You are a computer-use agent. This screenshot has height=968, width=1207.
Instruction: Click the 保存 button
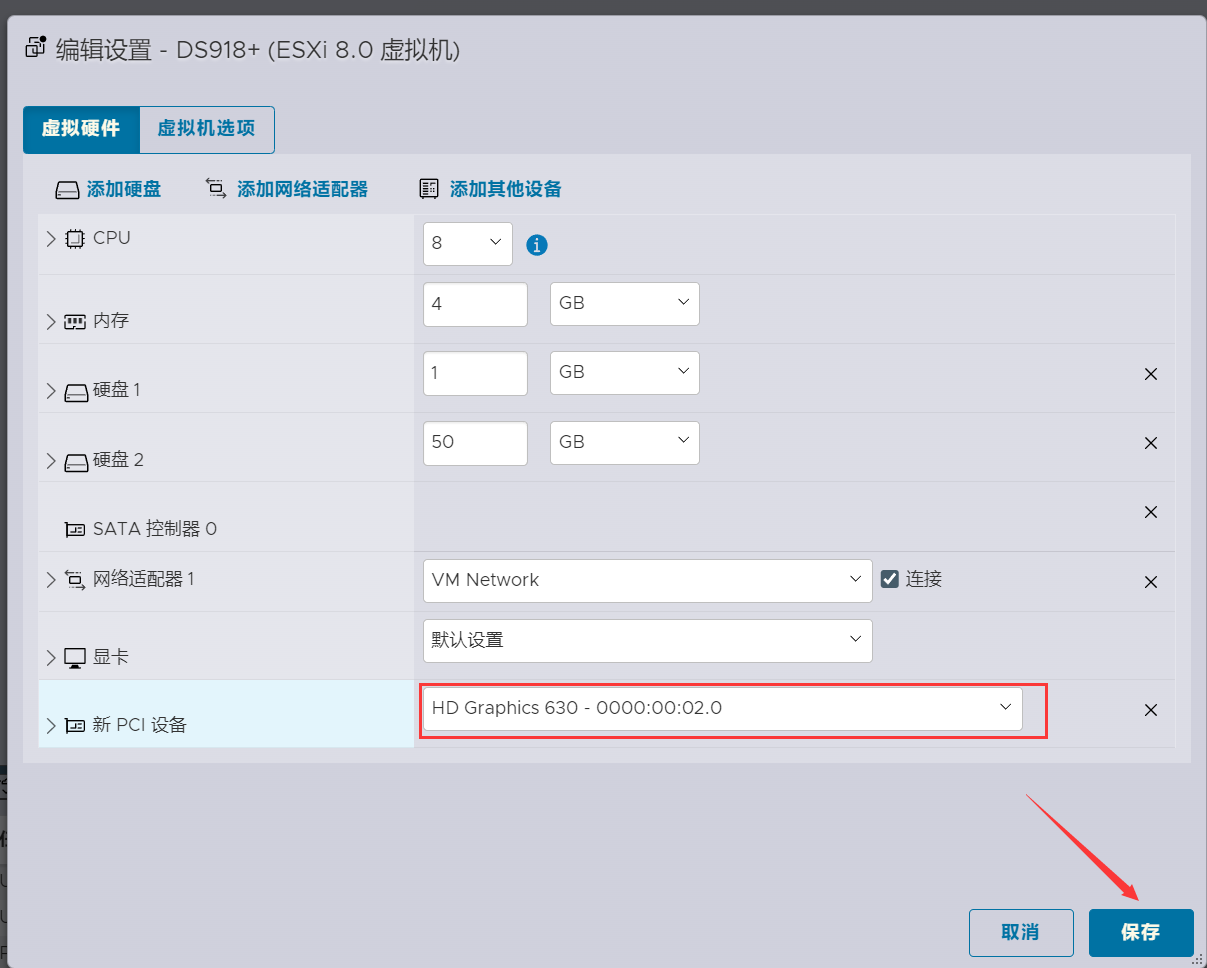(1141, 933)
